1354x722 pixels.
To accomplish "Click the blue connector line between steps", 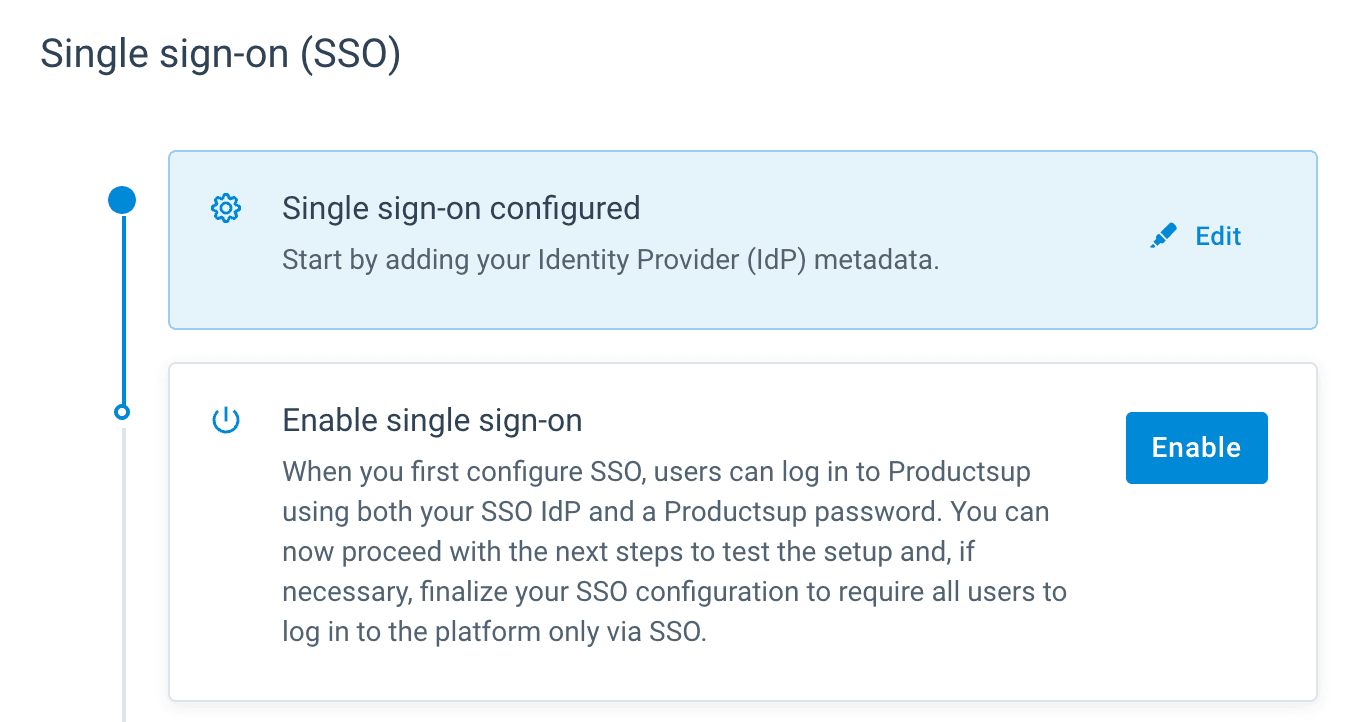I will pos(123,310).
